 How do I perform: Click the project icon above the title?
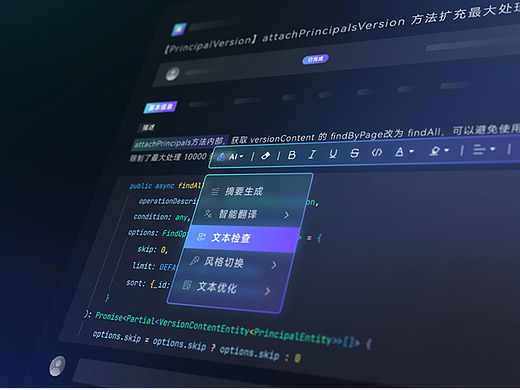(179, 29)
